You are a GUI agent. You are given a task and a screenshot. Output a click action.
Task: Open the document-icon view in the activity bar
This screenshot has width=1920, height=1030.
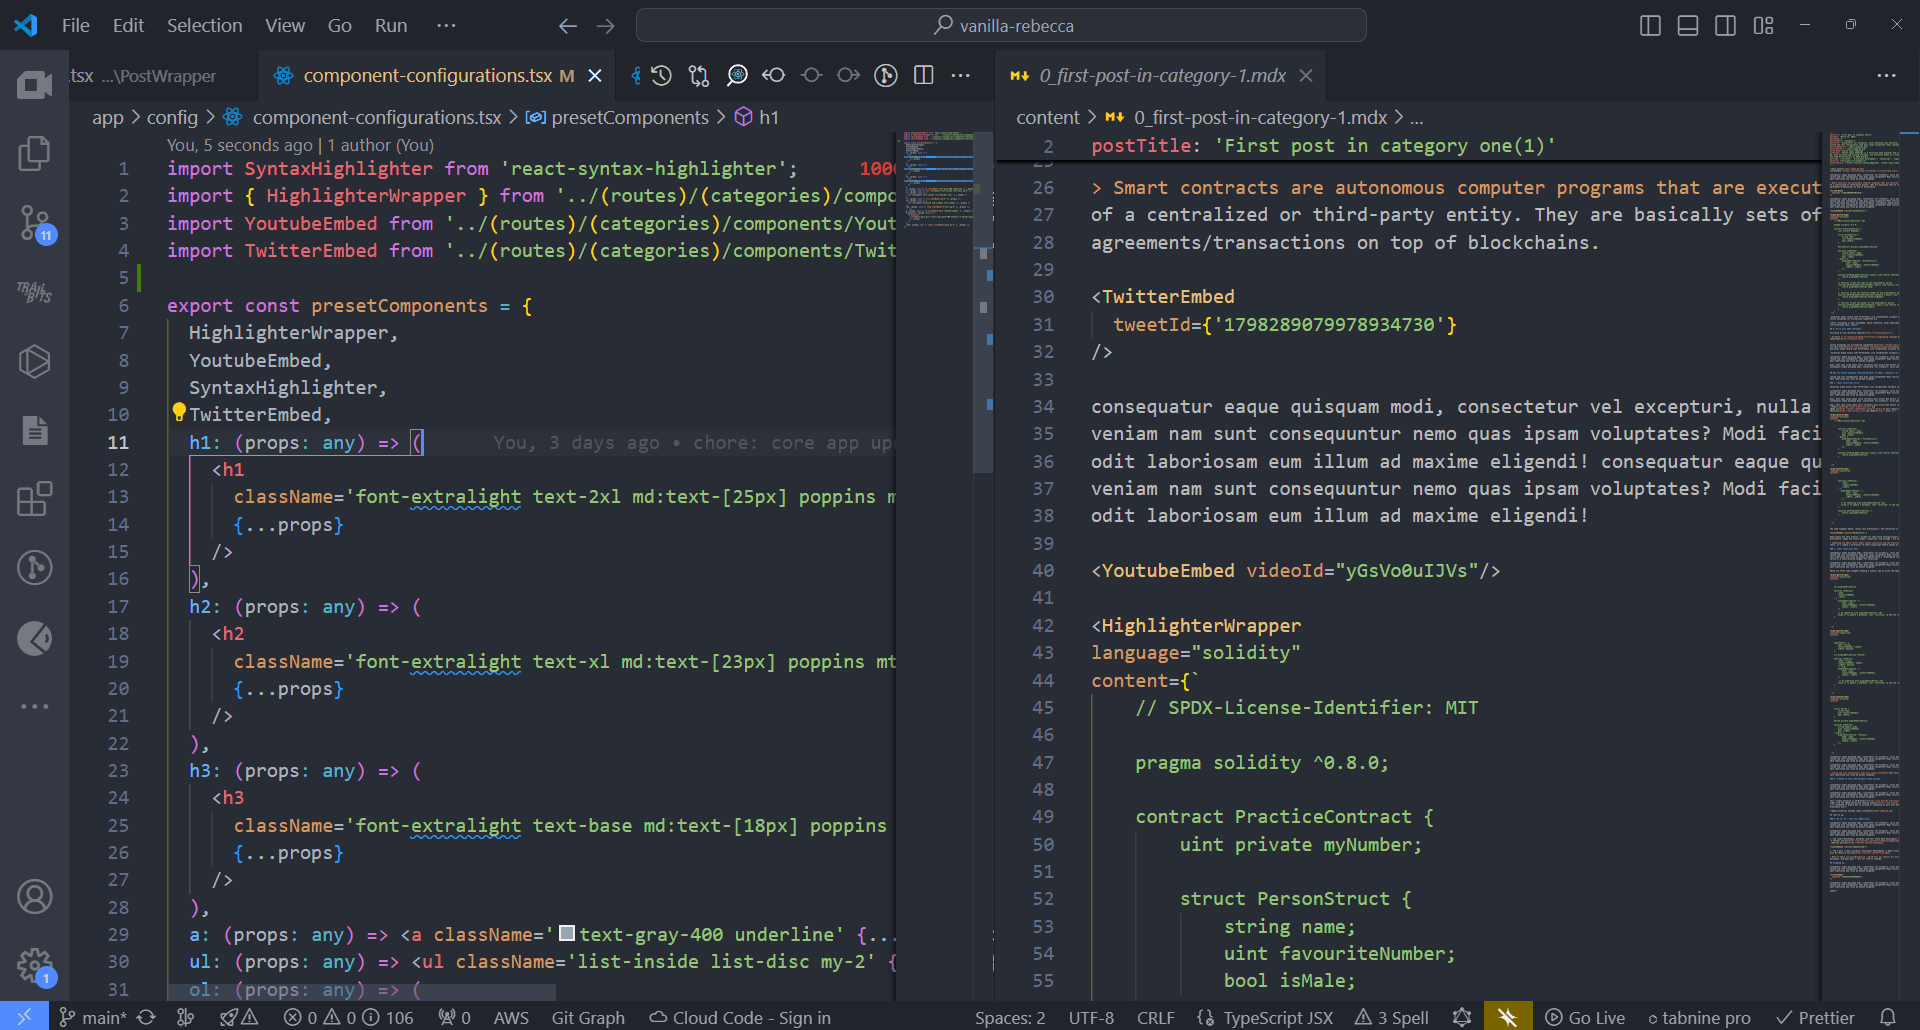[34, 430]
